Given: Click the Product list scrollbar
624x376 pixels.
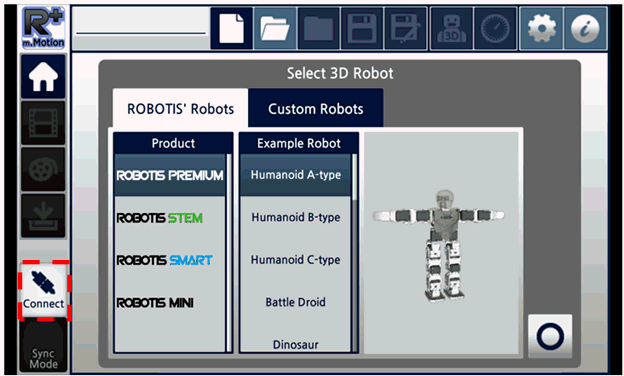Looking at the screenshot, I should [229, 253].
